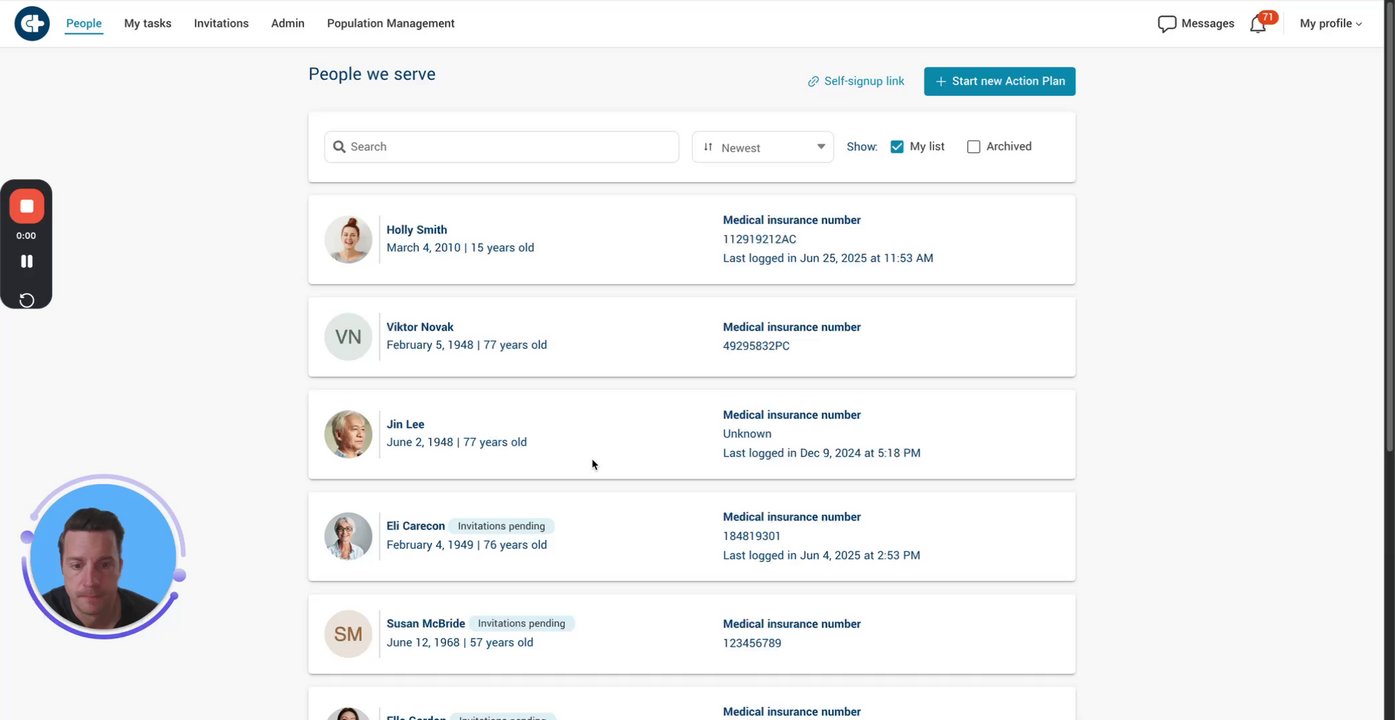Click Viktor Novak's VN initials avatar
This screenshot has height=720, width=1395.
pyautogui.click(x=348, y=337)
